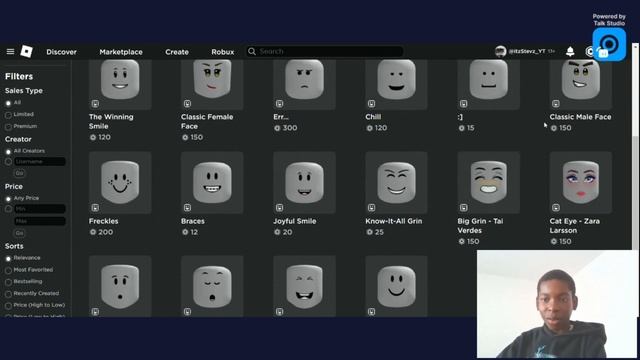The height and width of the screenshot is (360, 640).
Task: Sort by Recently Created radio
Action: pos(8,294)
